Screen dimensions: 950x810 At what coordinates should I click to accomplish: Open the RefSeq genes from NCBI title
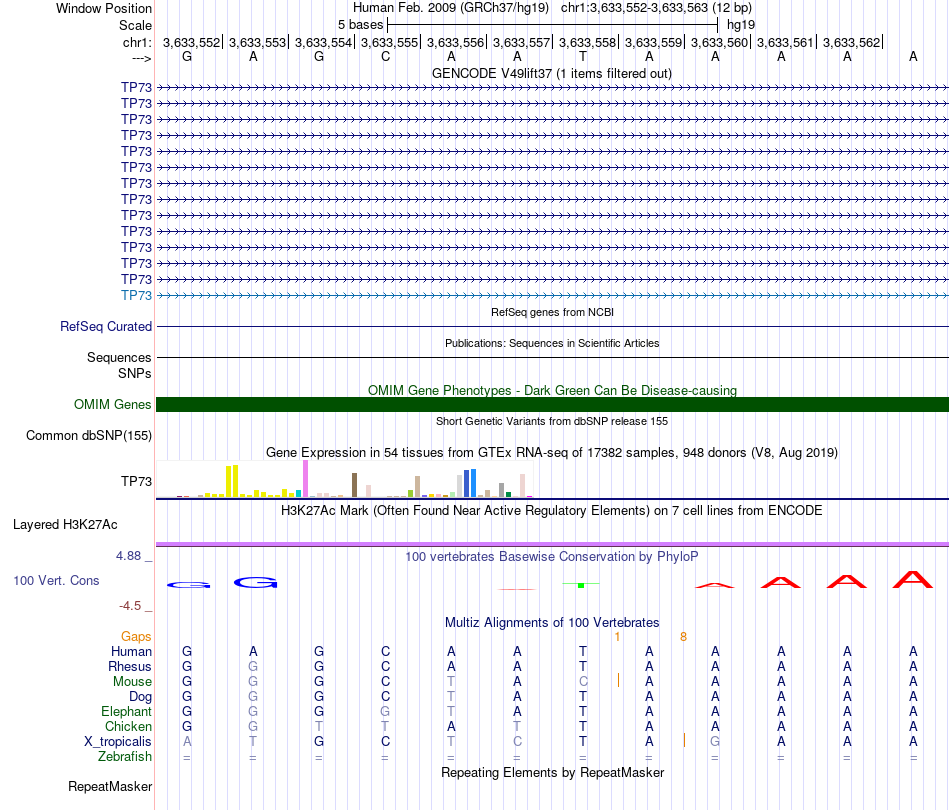click(x=552, y=312)
